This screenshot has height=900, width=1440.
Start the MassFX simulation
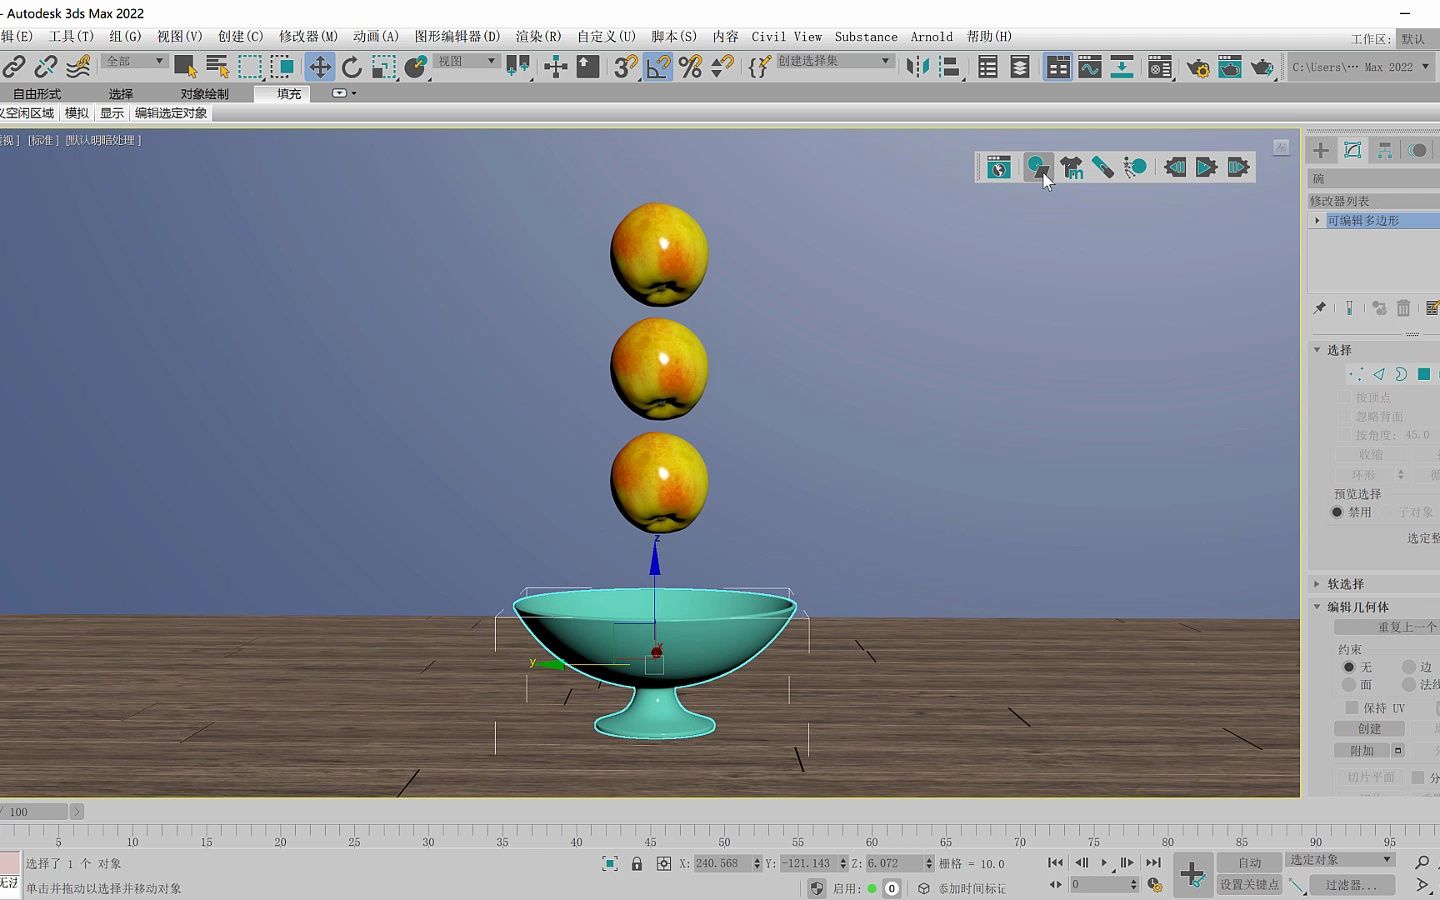[x=1206, y=167]
